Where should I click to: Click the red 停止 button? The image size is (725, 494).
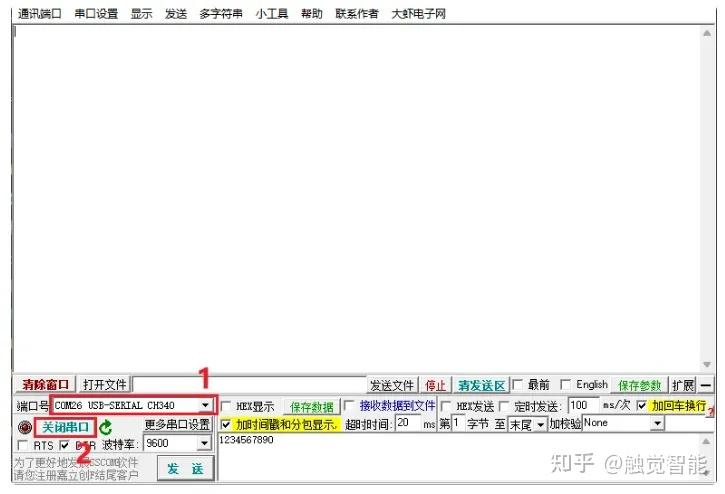(x=435, y=385)
